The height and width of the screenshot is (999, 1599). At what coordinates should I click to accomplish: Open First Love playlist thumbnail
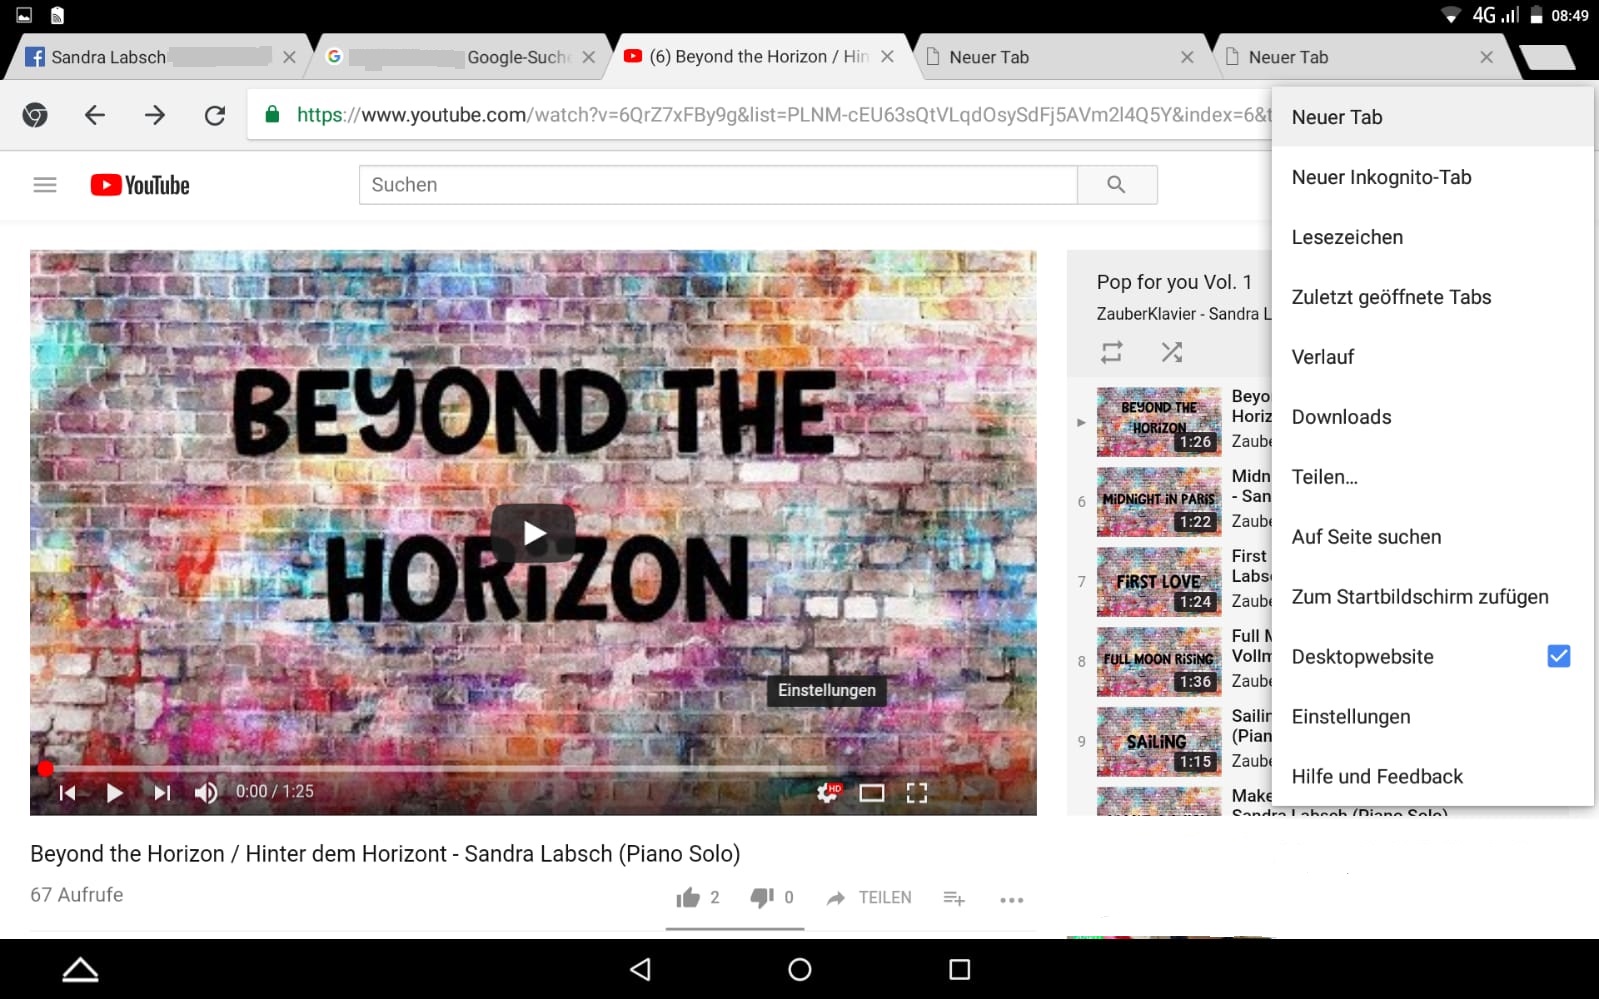(1159, 582)
